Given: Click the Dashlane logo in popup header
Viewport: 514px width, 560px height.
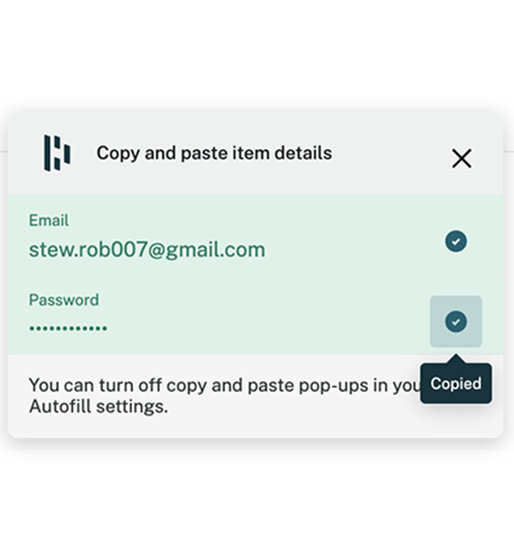Looking at the screenshot, I should coord(57,153).
